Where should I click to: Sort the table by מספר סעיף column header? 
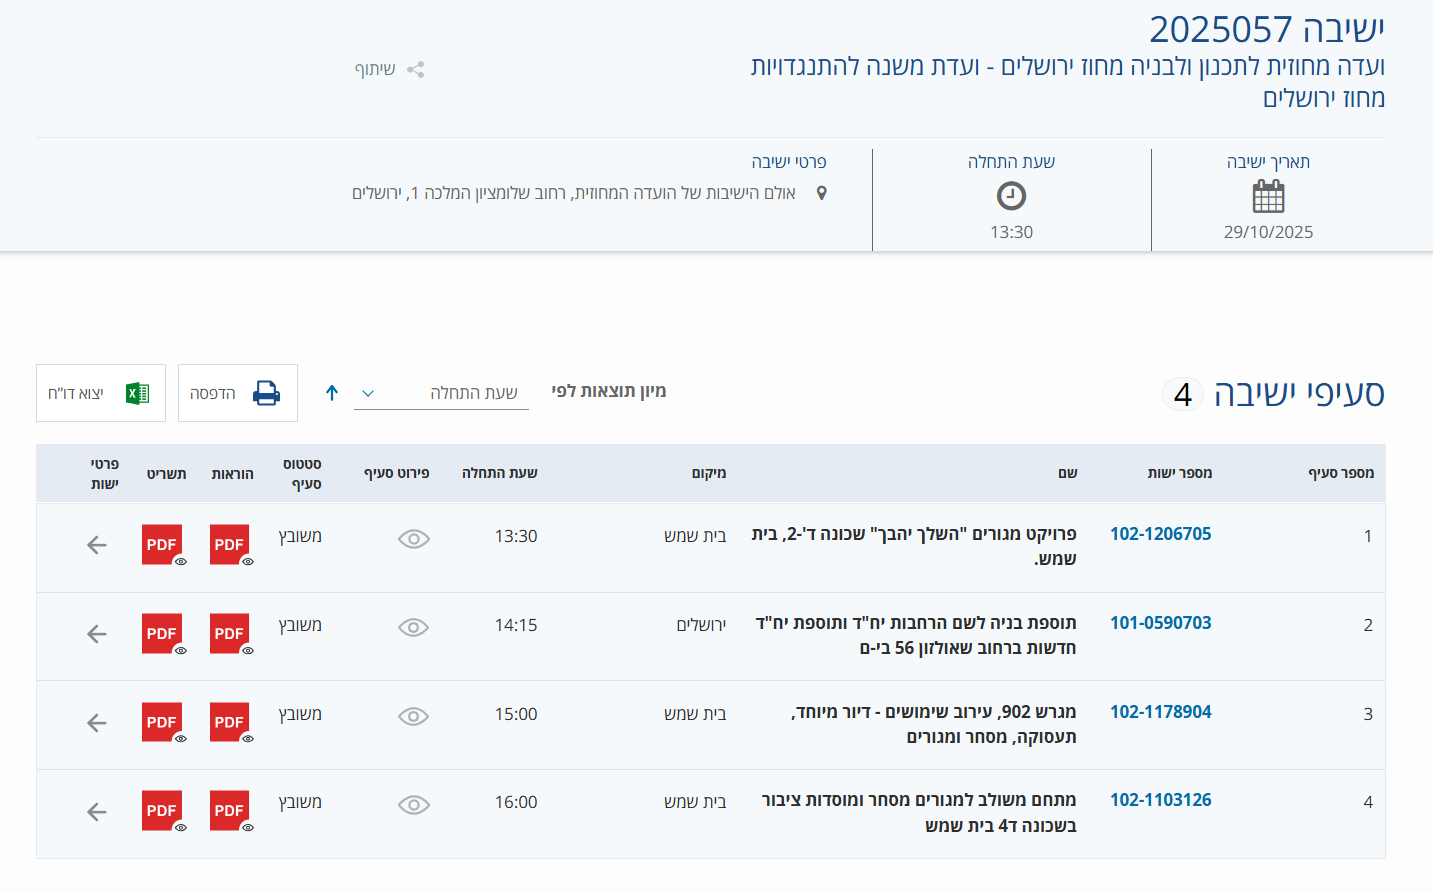(1340, 473)
